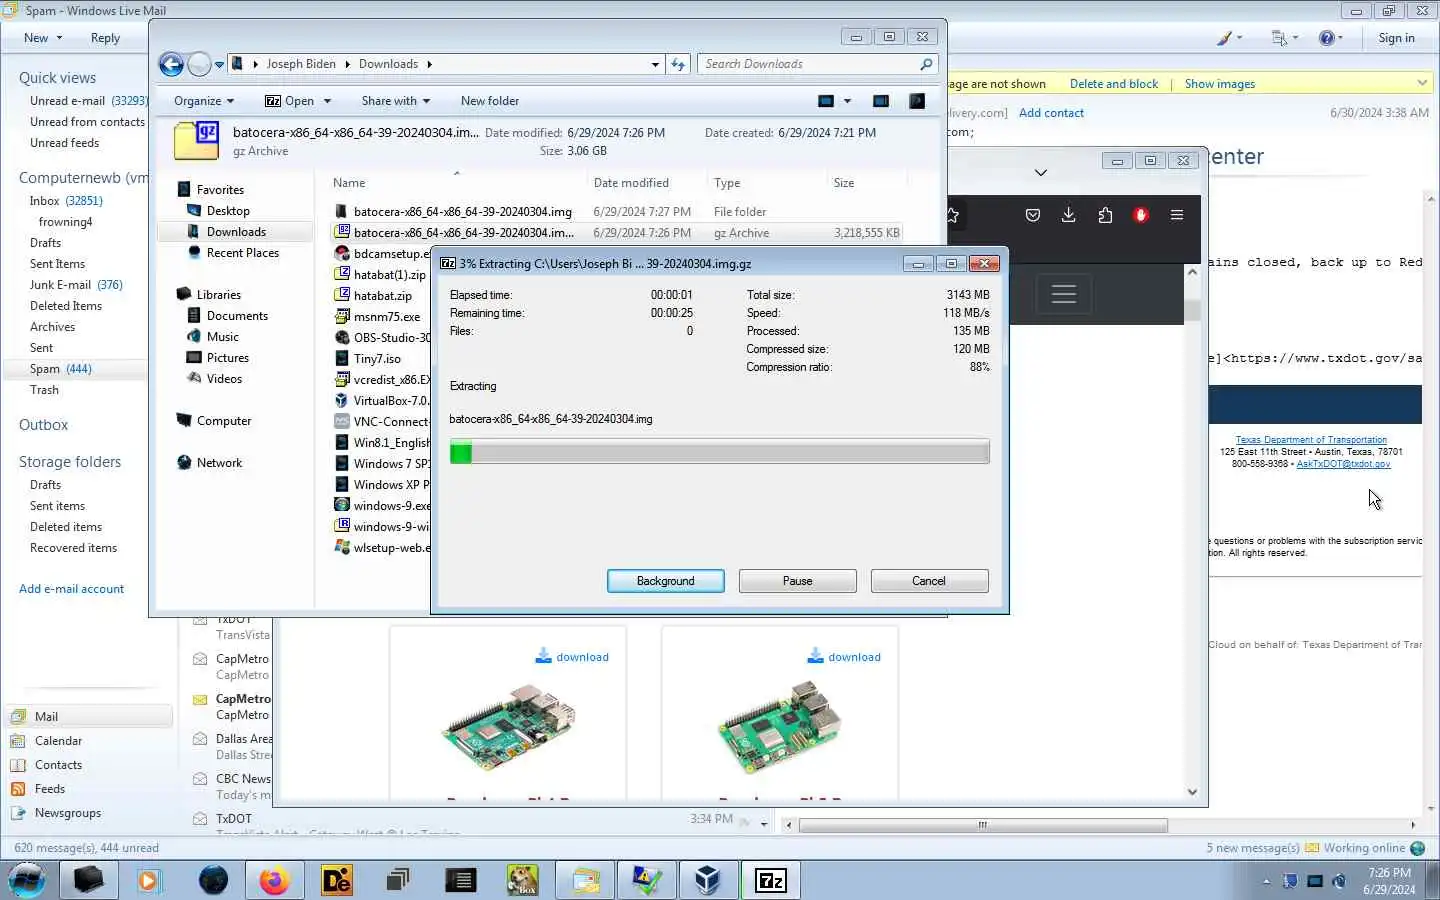
Task: Click Delete and block link
Action: 1113,84
